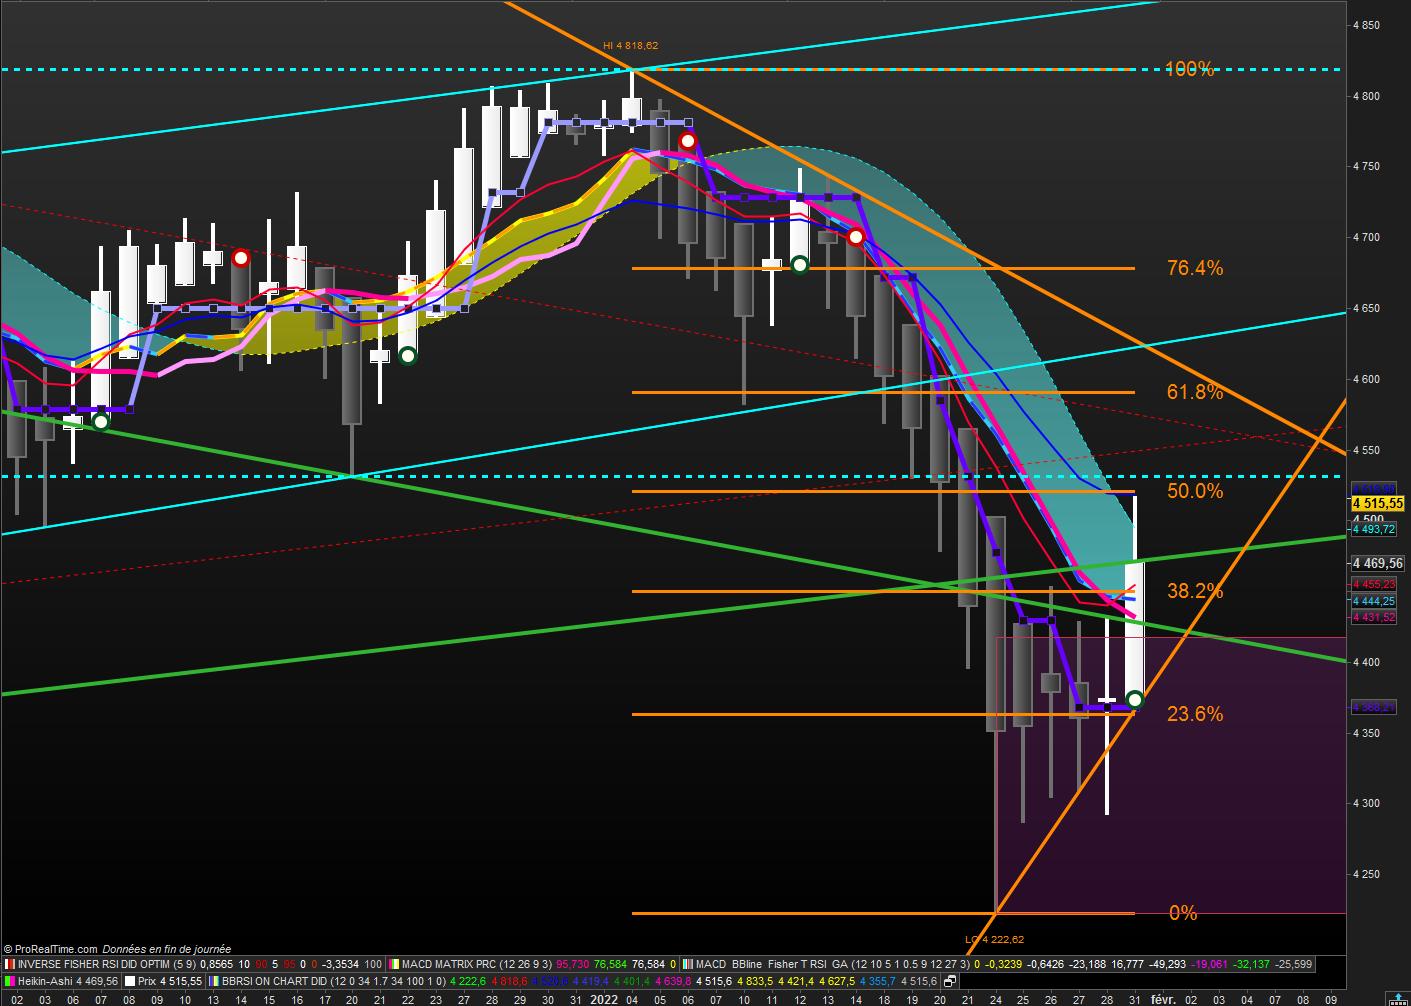
Task: Open the Heikin-Ashi legend label
Action: click(x=45, y=981)
